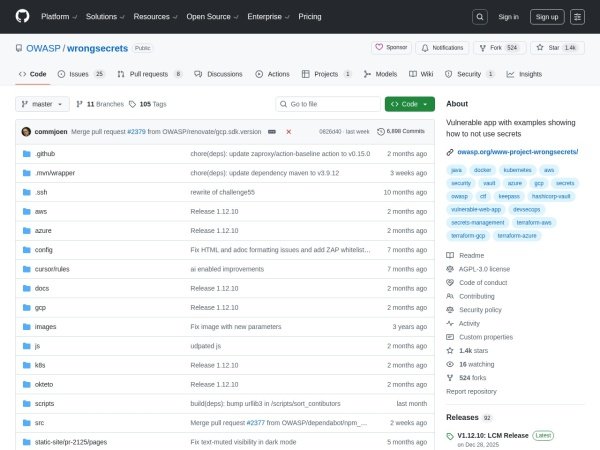The width and height of the screenshot is (600, 450).
Task: Open V1.12.10: LCM Release
Action: click(x=493, y=435)
